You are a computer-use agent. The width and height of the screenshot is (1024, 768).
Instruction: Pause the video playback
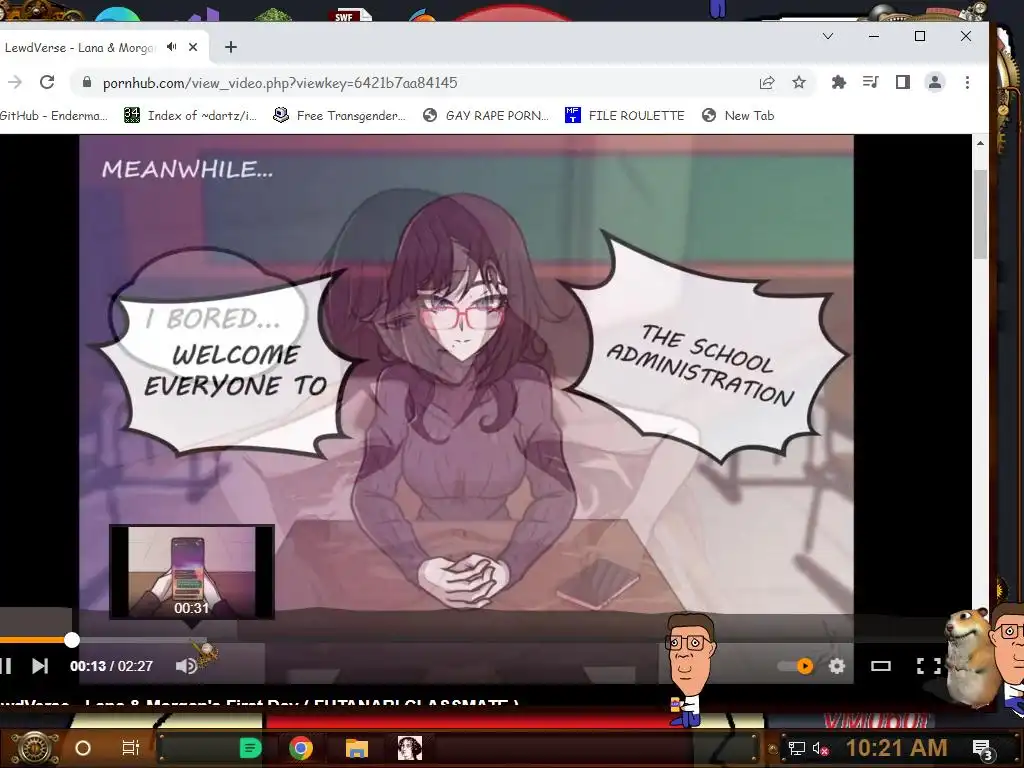[6, 666]
